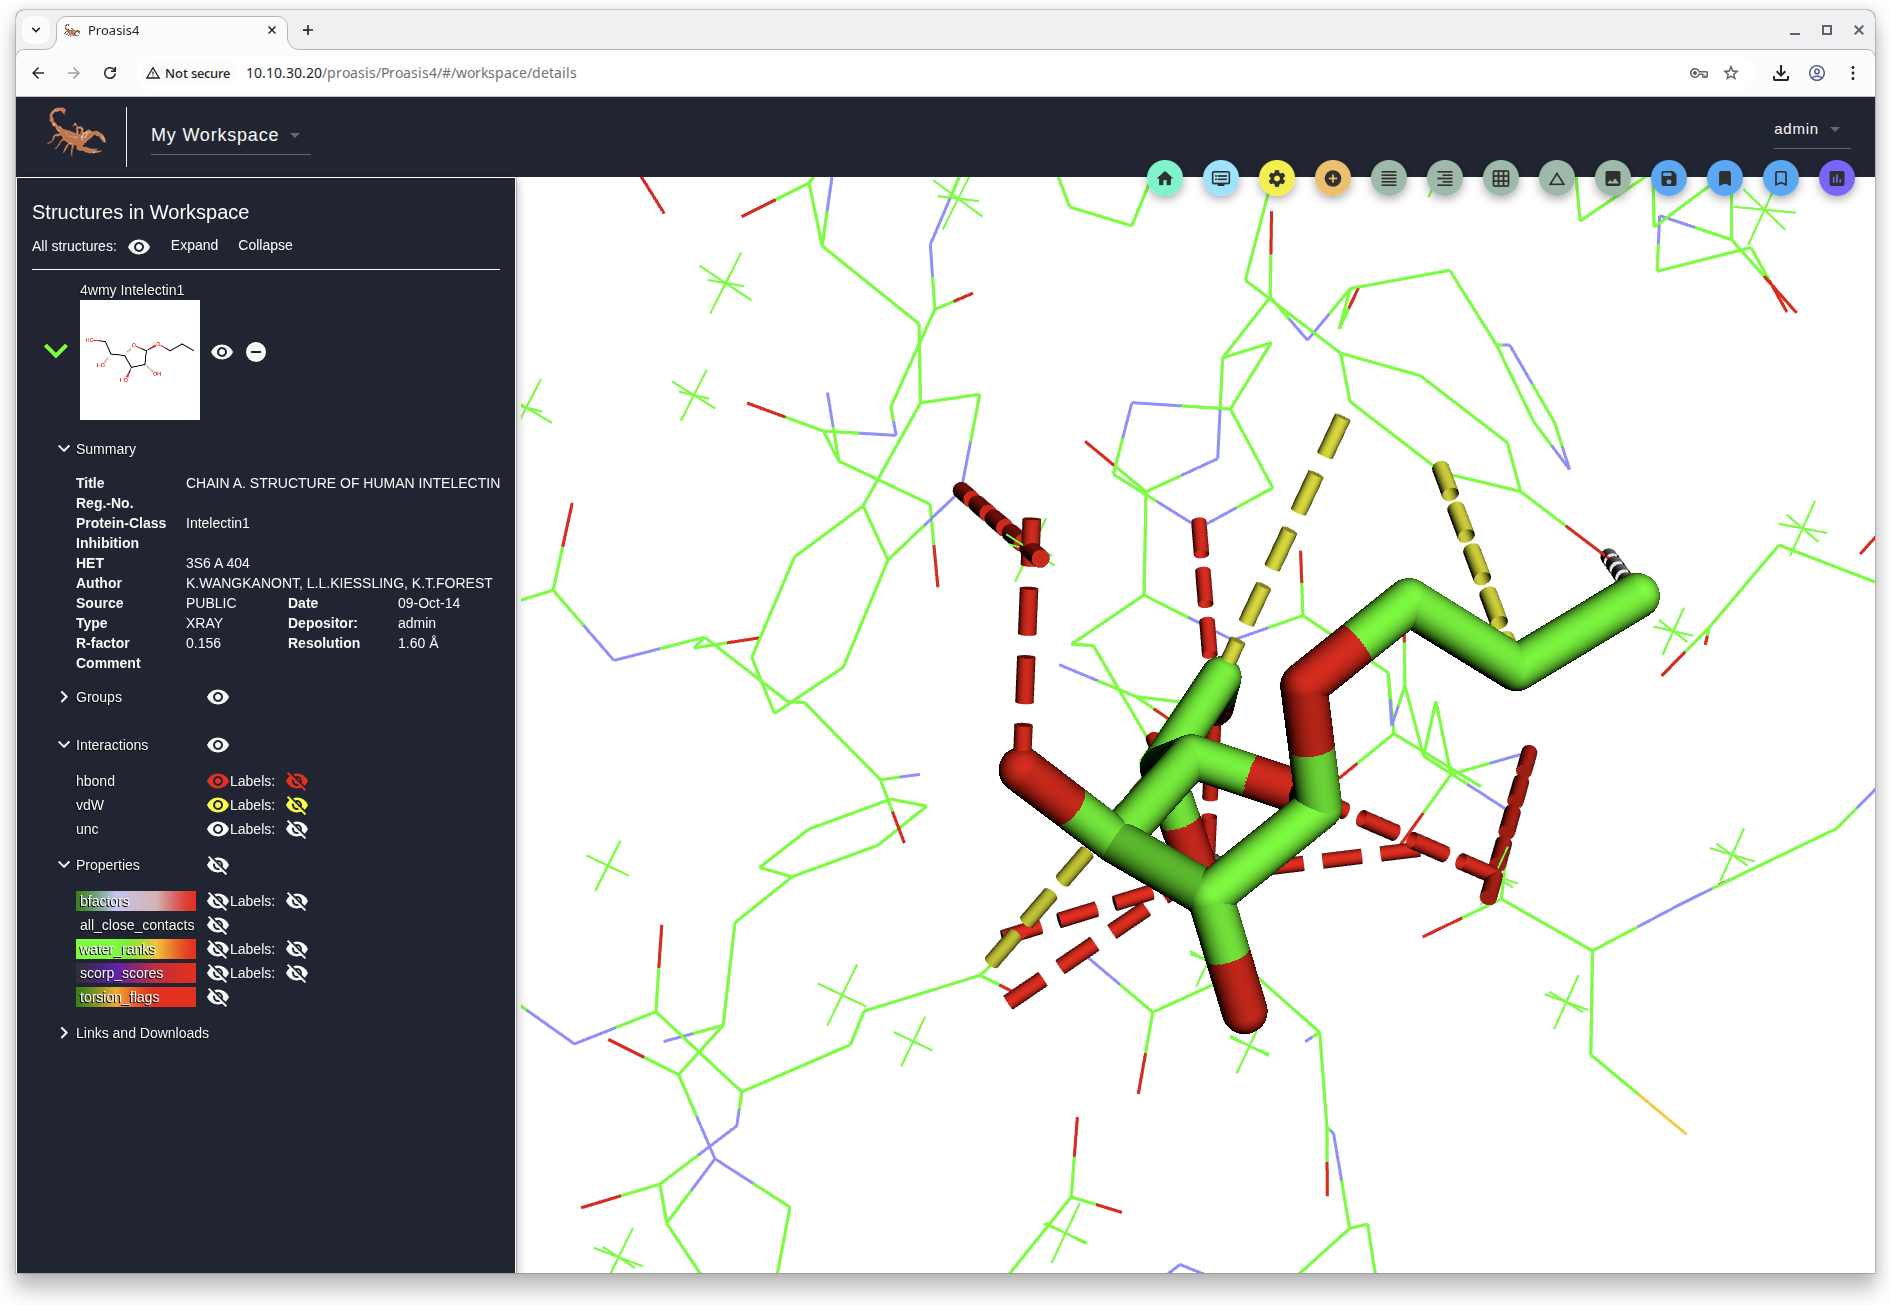
Task: Click the green home toolbar icon
Action: tap(1165, 179)
